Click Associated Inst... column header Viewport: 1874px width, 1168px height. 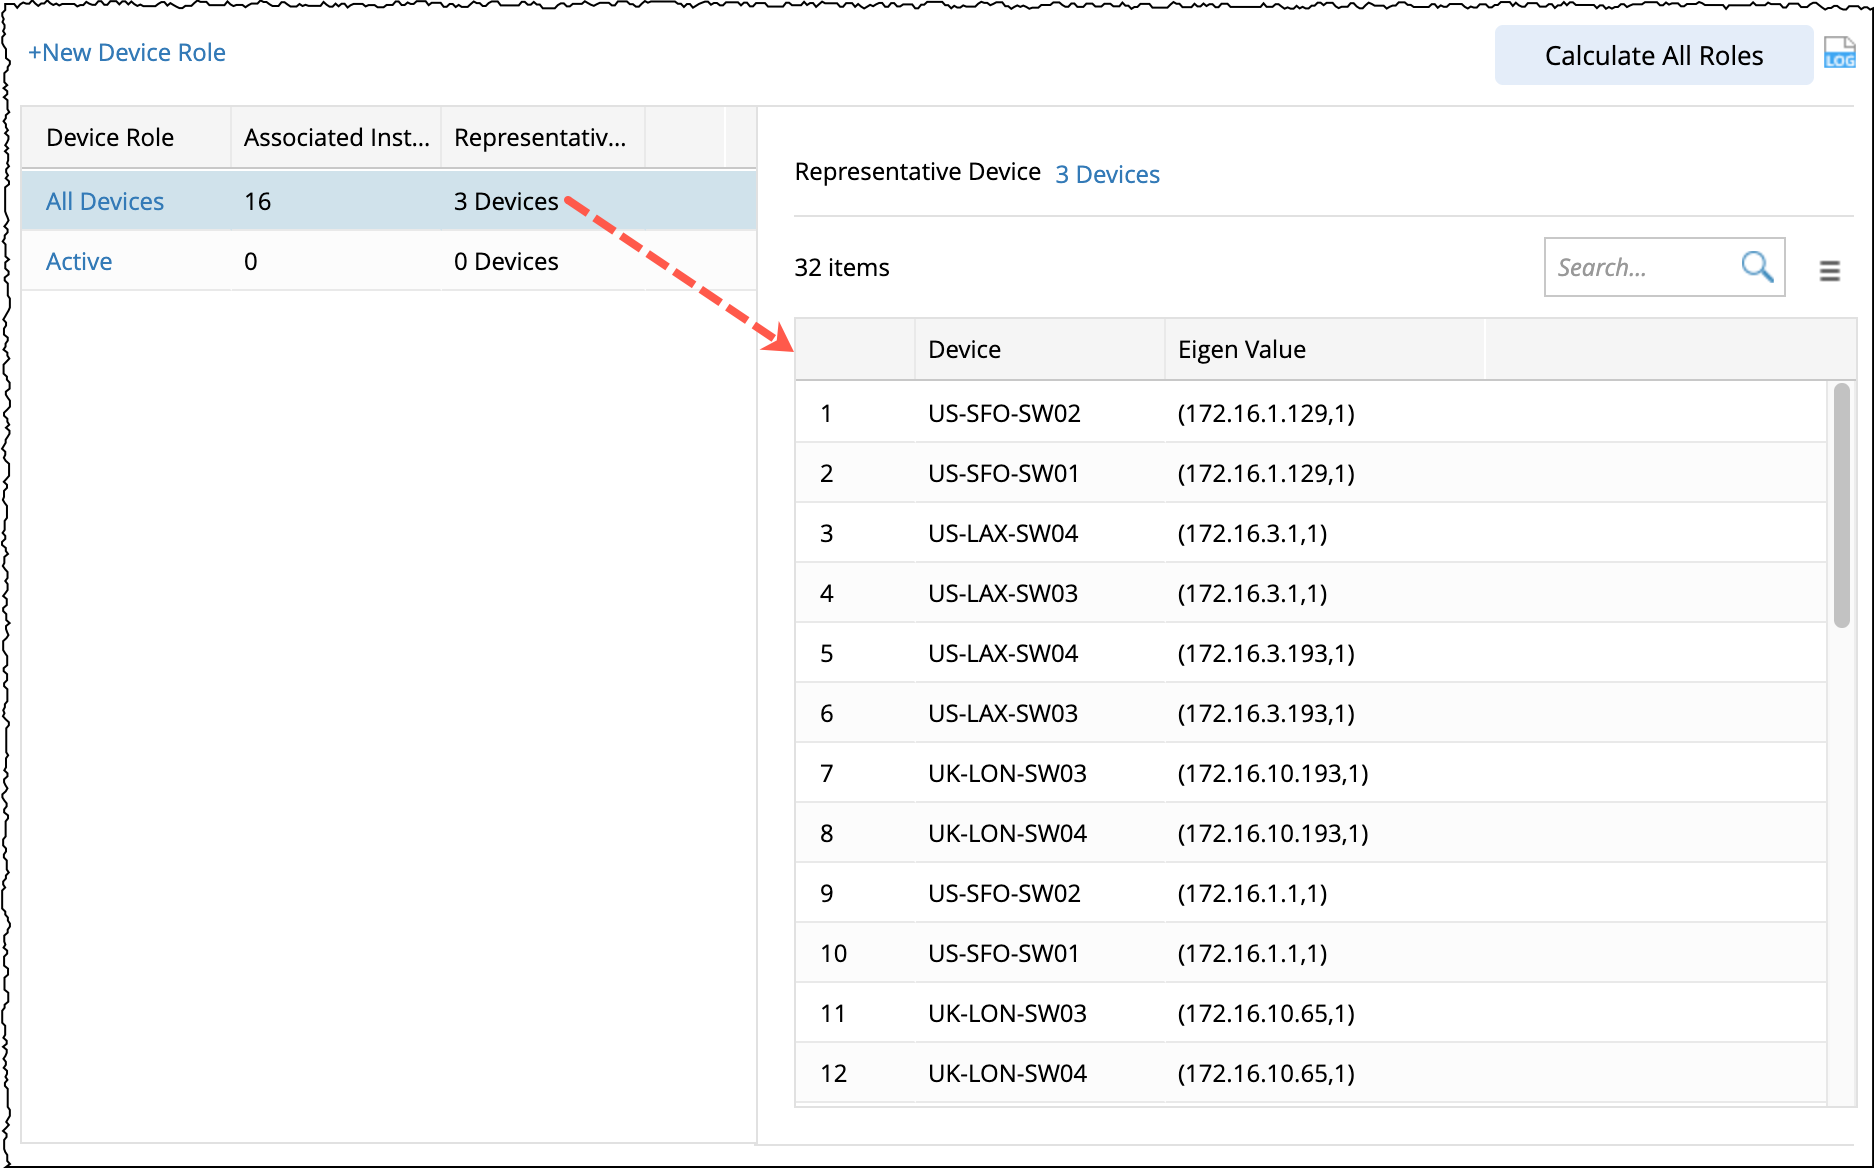click(x=336, y=138)
